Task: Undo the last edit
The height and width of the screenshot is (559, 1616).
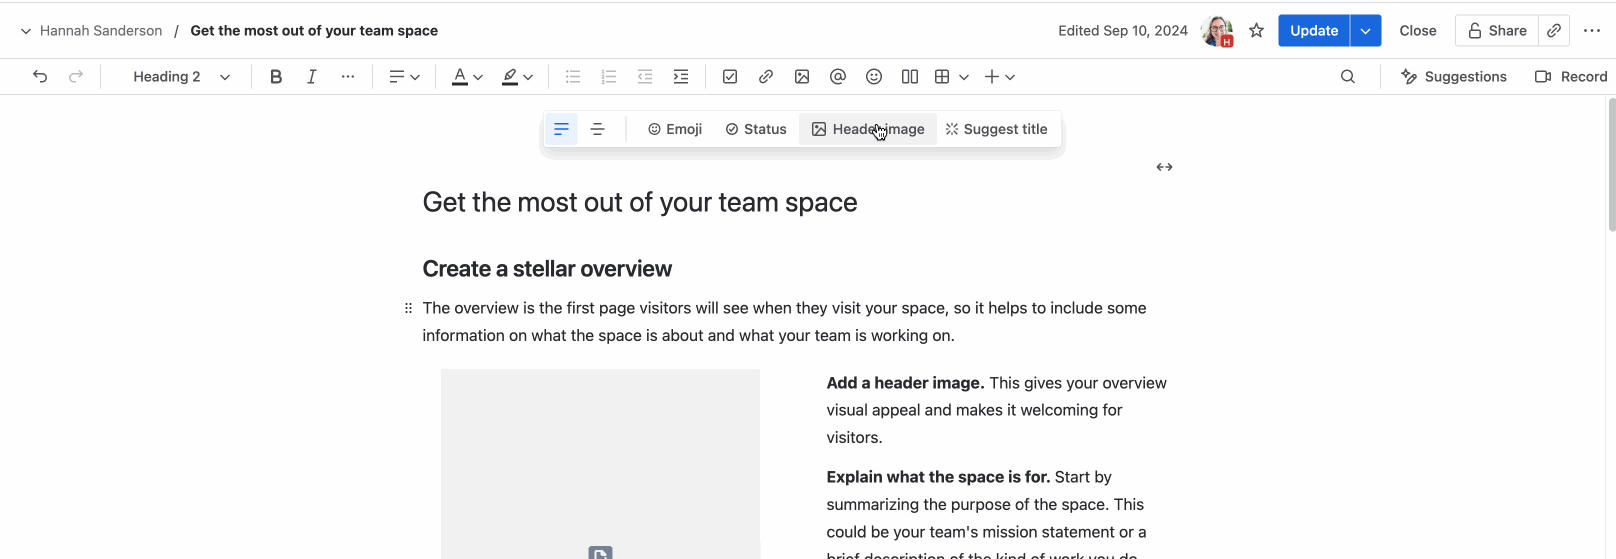Action: point(40,77)
